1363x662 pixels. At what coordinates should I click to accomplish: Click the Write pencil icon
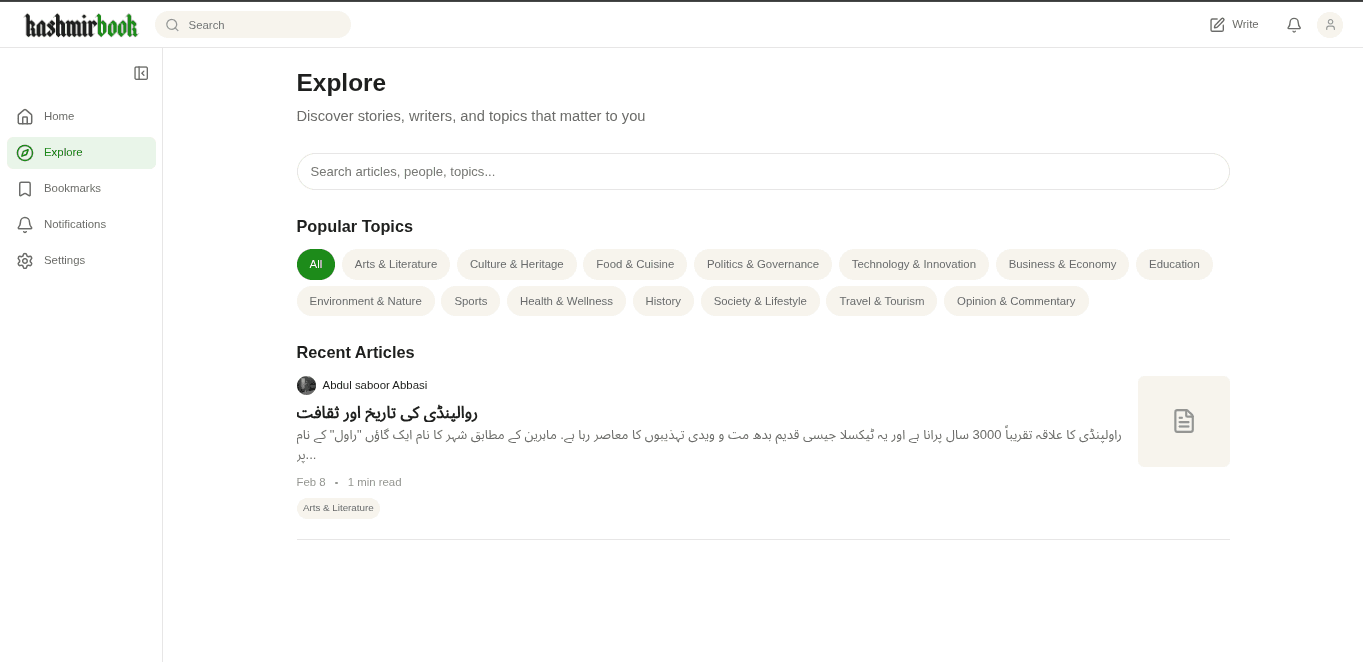(1217, 25)
